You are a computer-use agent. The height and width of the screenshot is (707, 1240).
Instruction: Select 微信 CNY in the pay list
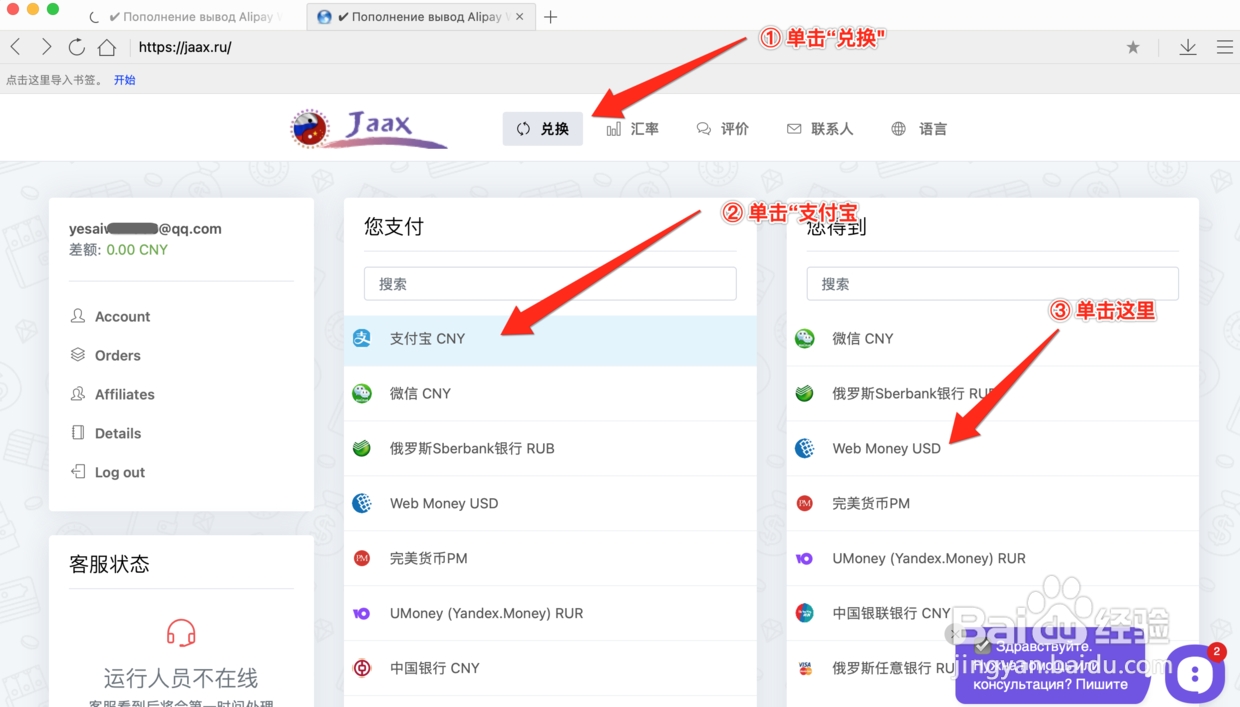[550, 393]
